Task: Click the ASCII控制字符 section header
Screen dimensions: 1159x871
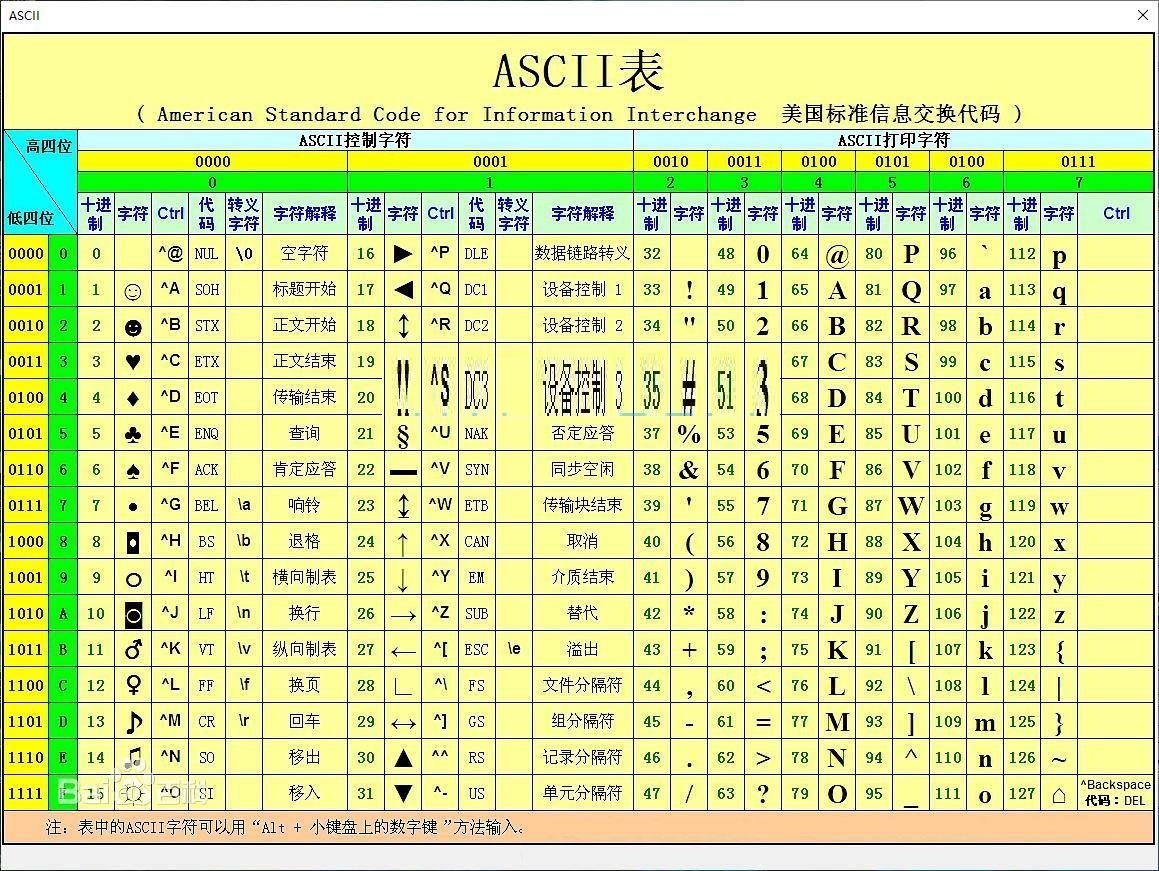Action: 355,141
